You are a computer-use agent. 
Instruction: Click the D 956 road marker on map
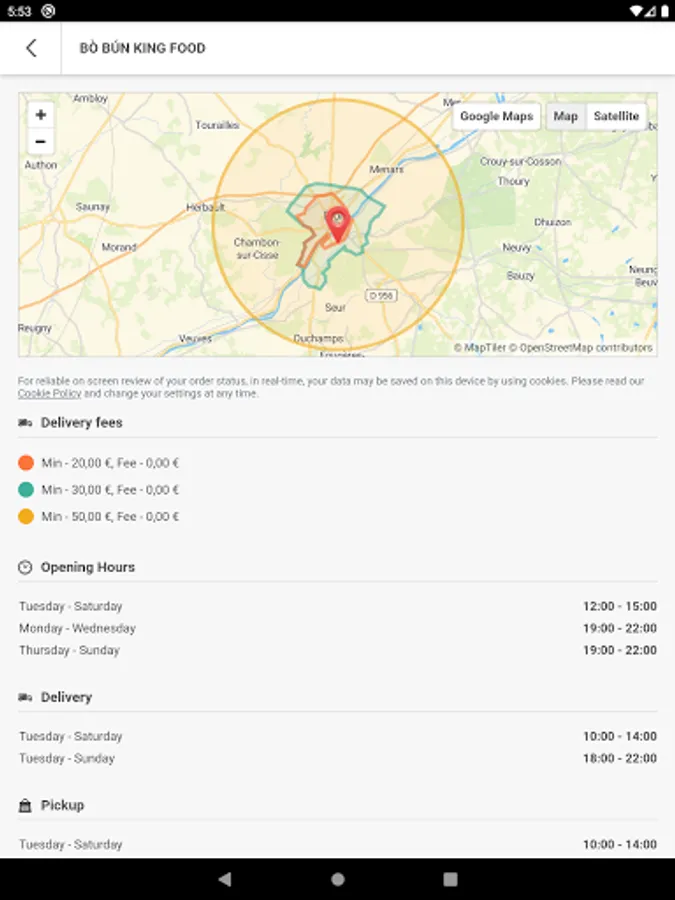point(381,296)
